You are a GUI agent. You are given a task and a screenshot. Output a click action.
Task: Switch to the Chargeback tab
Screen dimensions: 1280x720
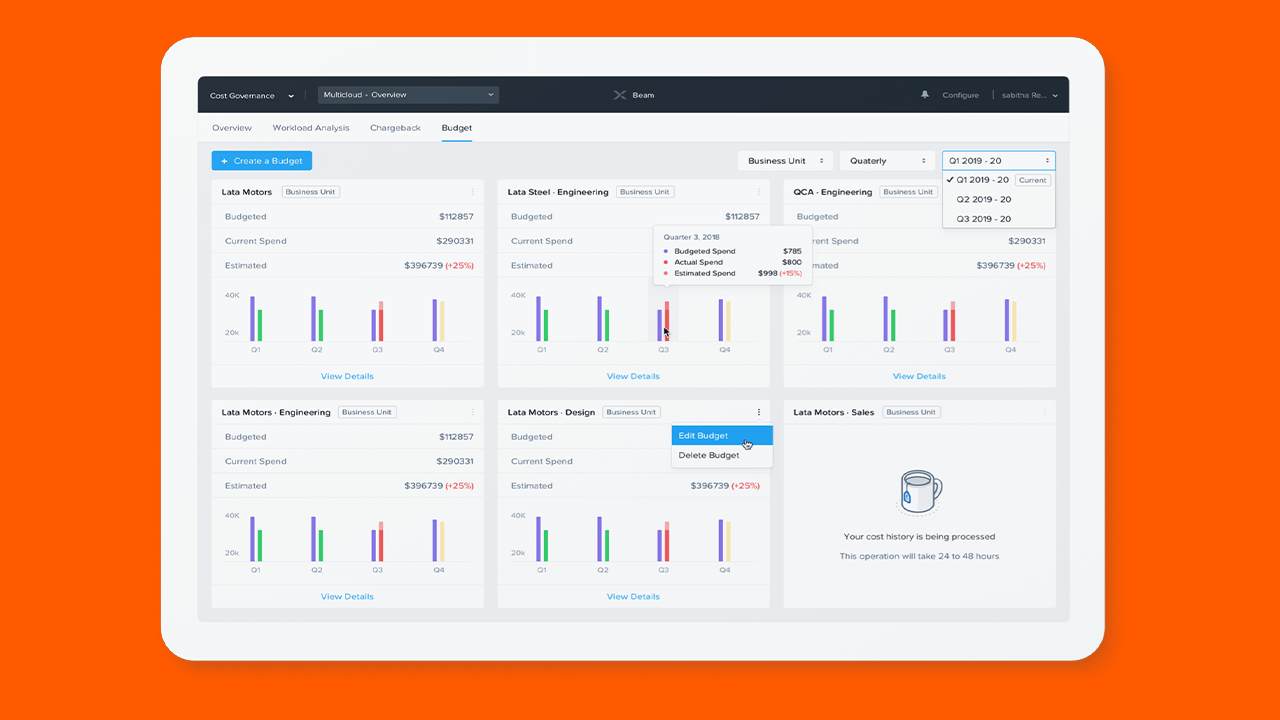click(x=395, y=128)
